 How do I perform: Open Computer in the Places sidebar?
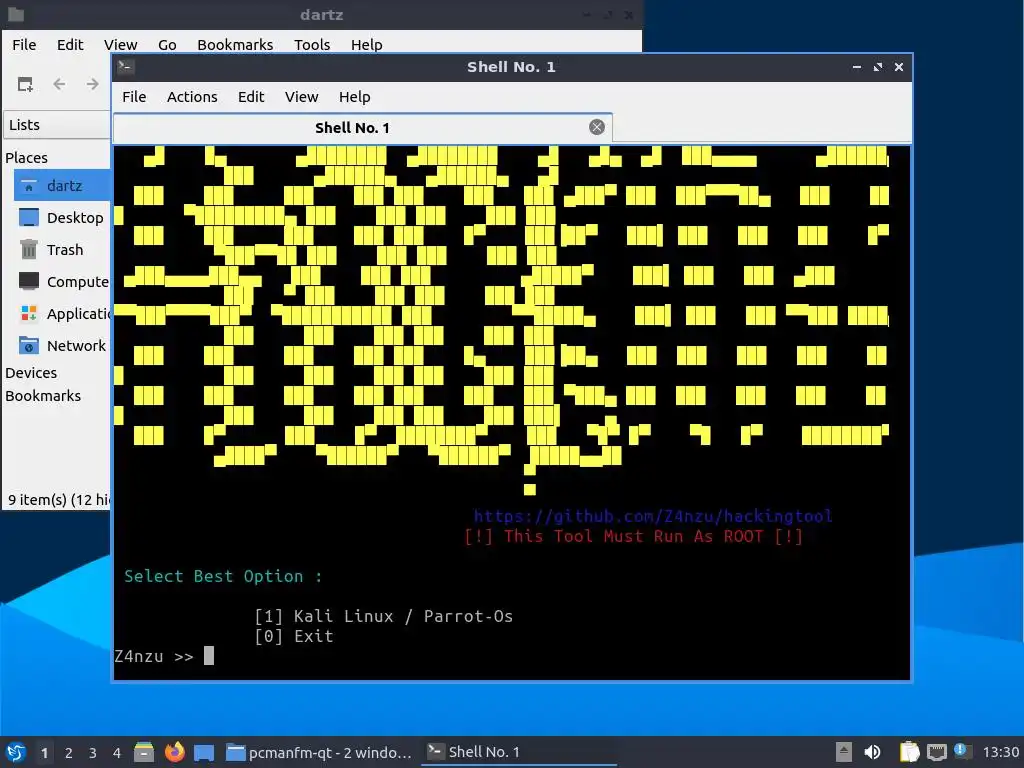62,282
